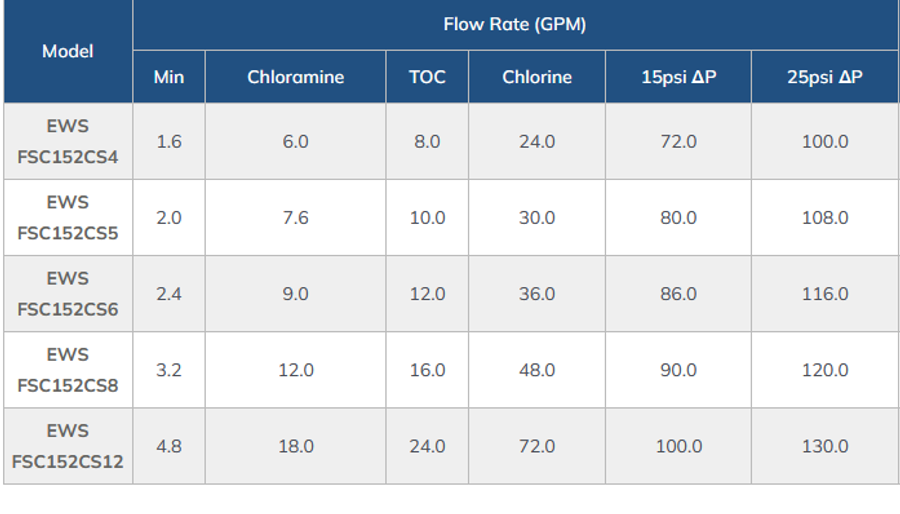Click the Model column header
This screenshot has width=900, height=514.
pyautogui.click(x=68, y=51)
